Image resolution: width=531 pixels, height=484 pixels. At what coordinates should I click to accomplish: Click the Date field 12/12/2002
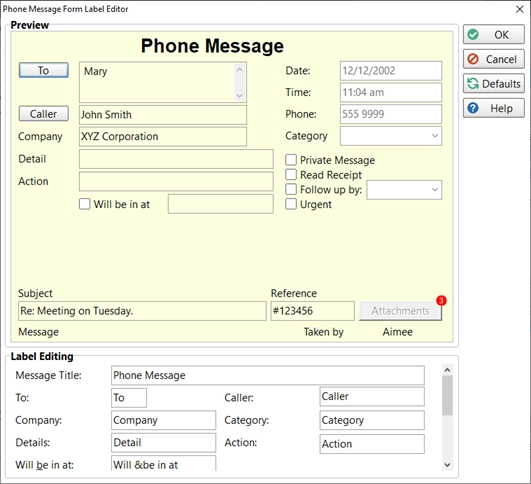point(391,71)
